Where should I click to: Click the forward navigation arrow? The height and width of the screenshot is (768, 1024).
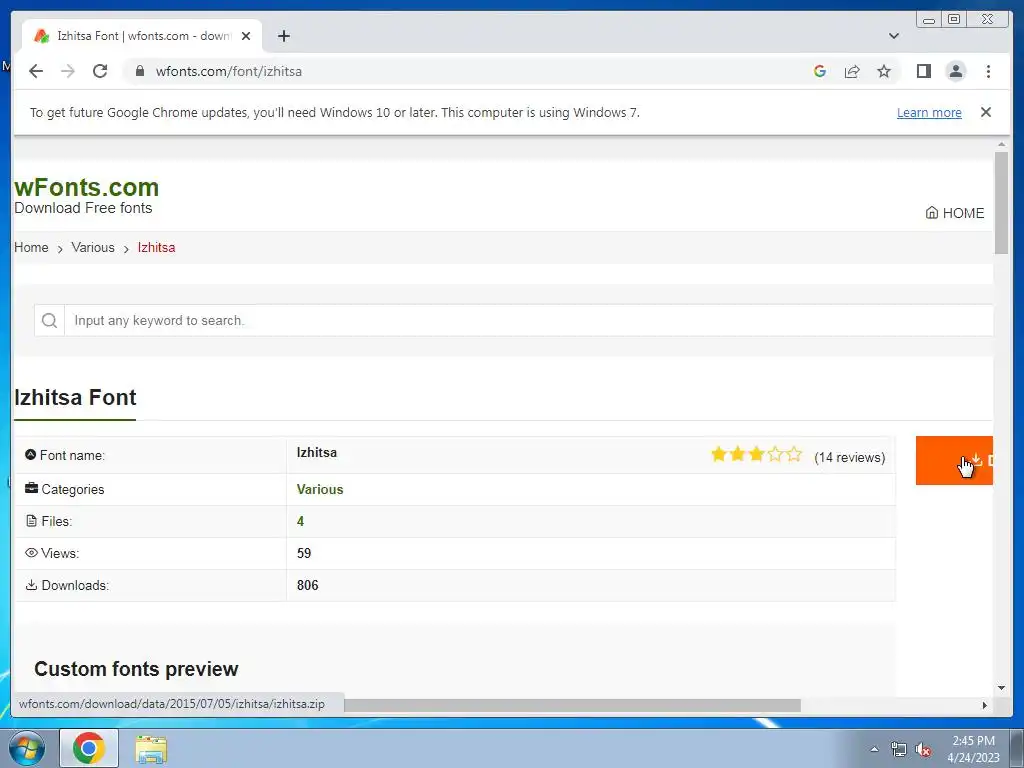(x=68, y=71)
